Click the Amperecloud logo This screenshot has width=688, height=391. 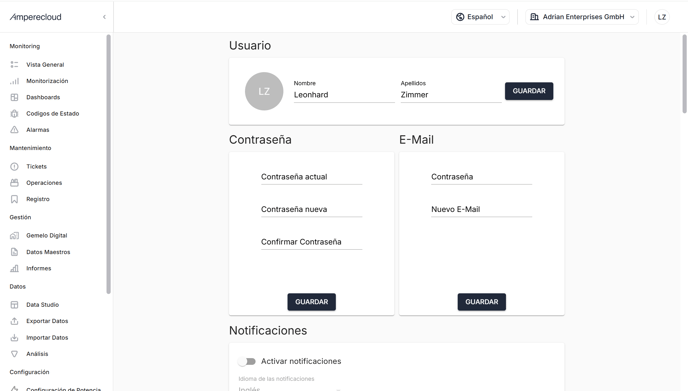pos(36,17)
